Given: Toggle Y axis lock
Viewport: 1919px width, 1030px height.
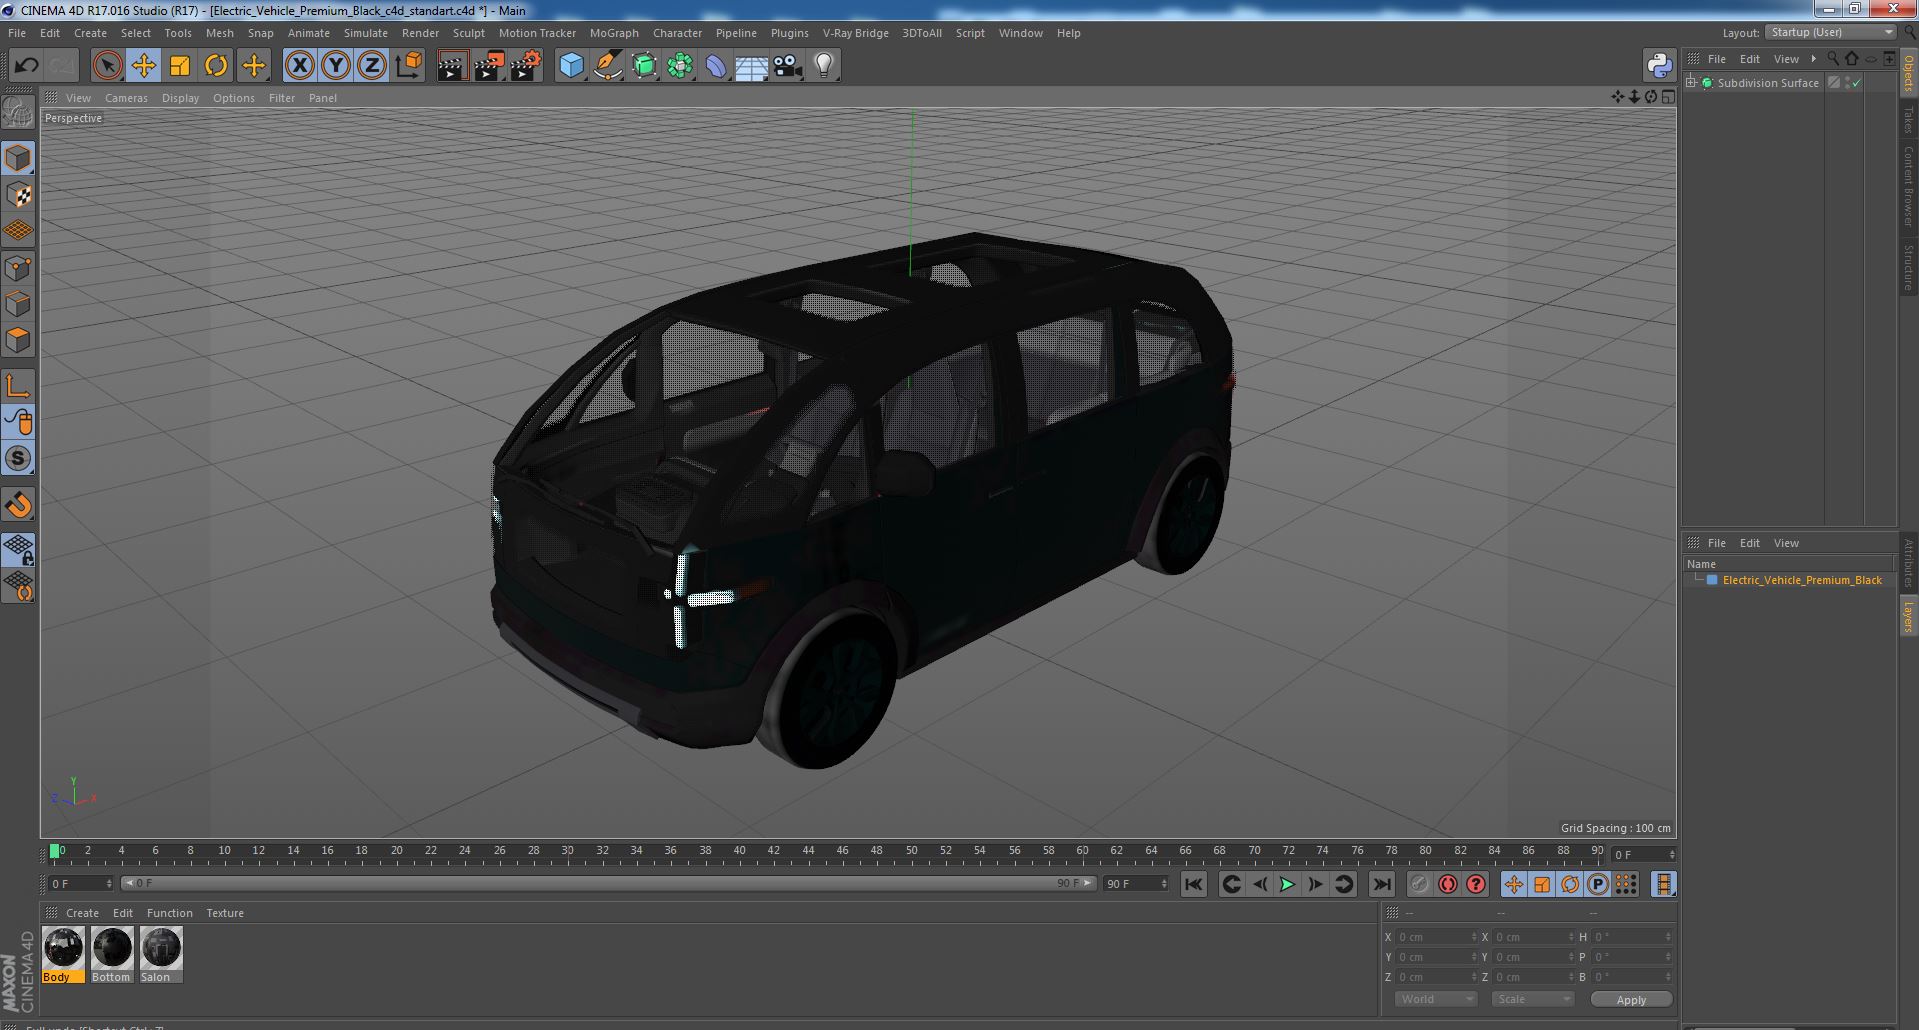Looking at the screenshot, I should [x=336, y=66].
